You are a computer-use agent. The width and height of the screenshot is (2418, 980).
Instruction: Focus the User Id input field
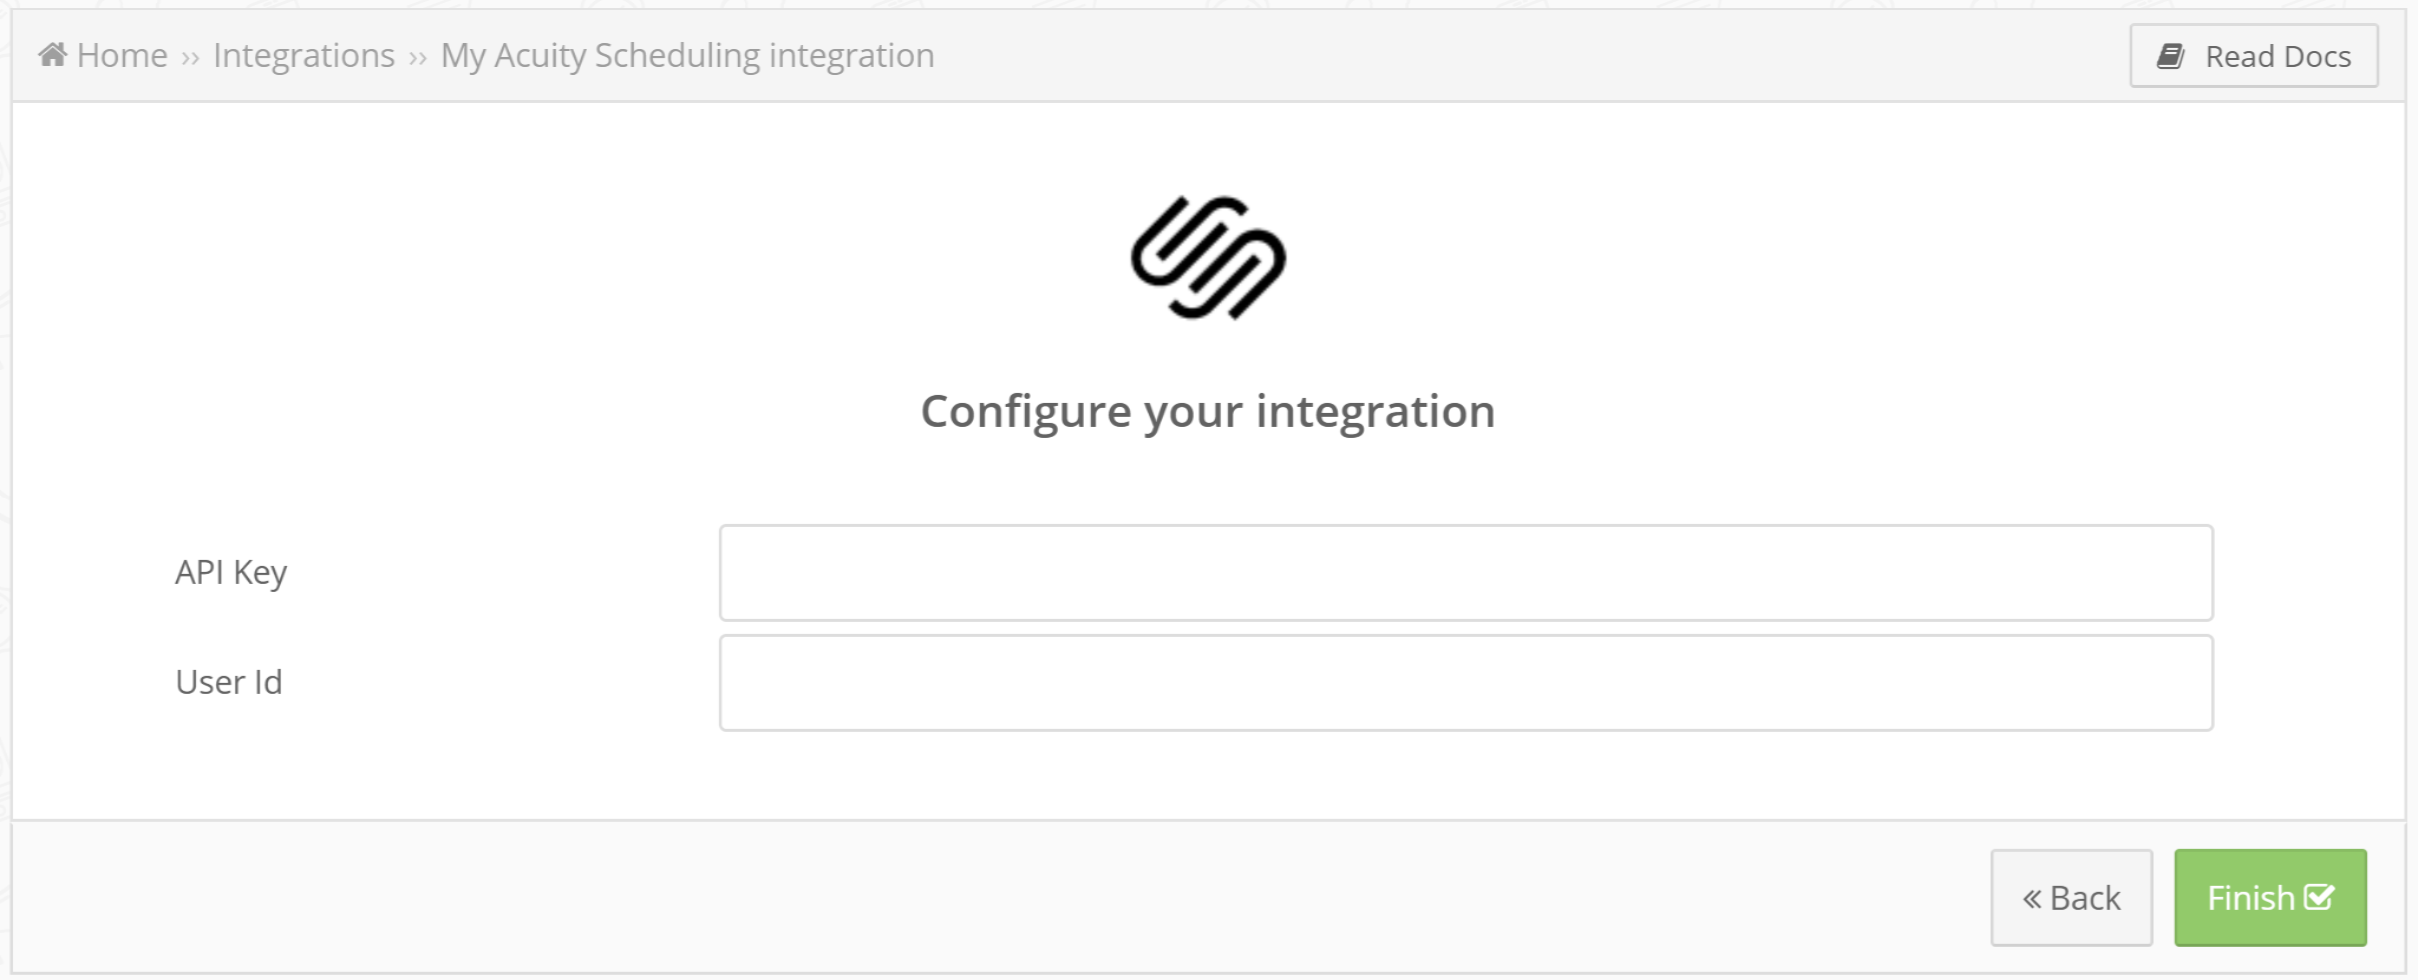[1466, 683]
